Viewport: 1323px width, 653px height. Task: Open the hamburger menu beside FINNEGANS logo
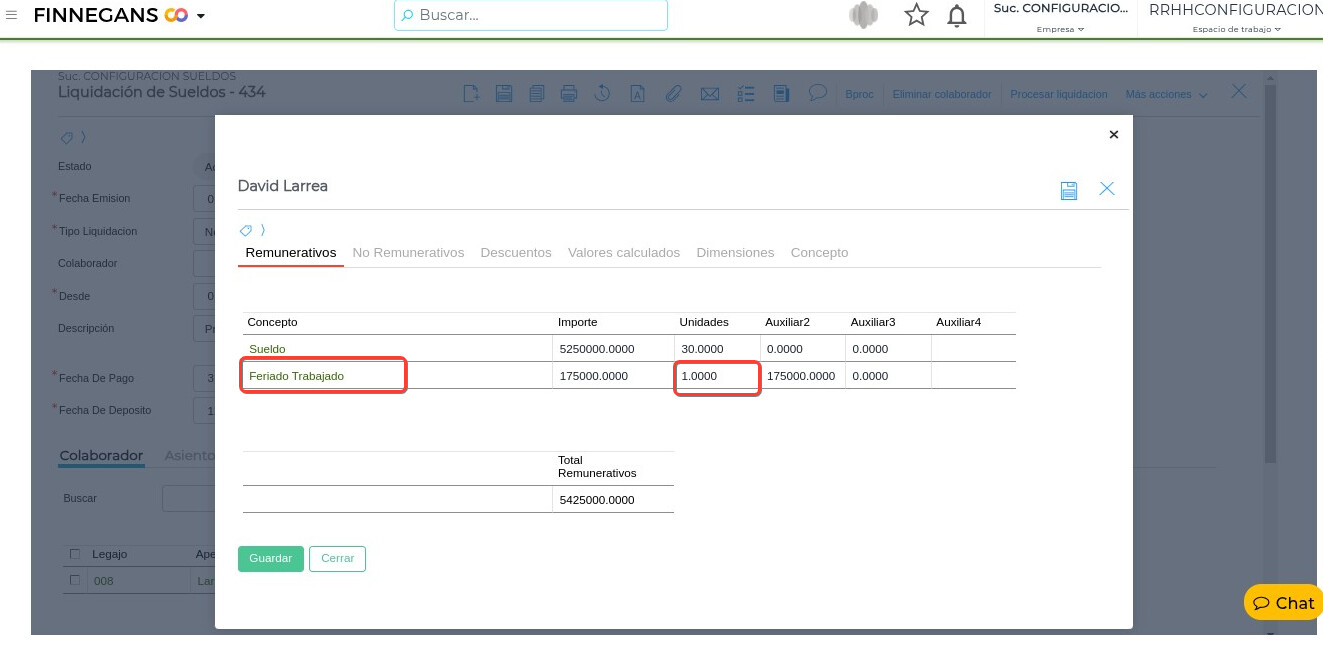point(12,15)
